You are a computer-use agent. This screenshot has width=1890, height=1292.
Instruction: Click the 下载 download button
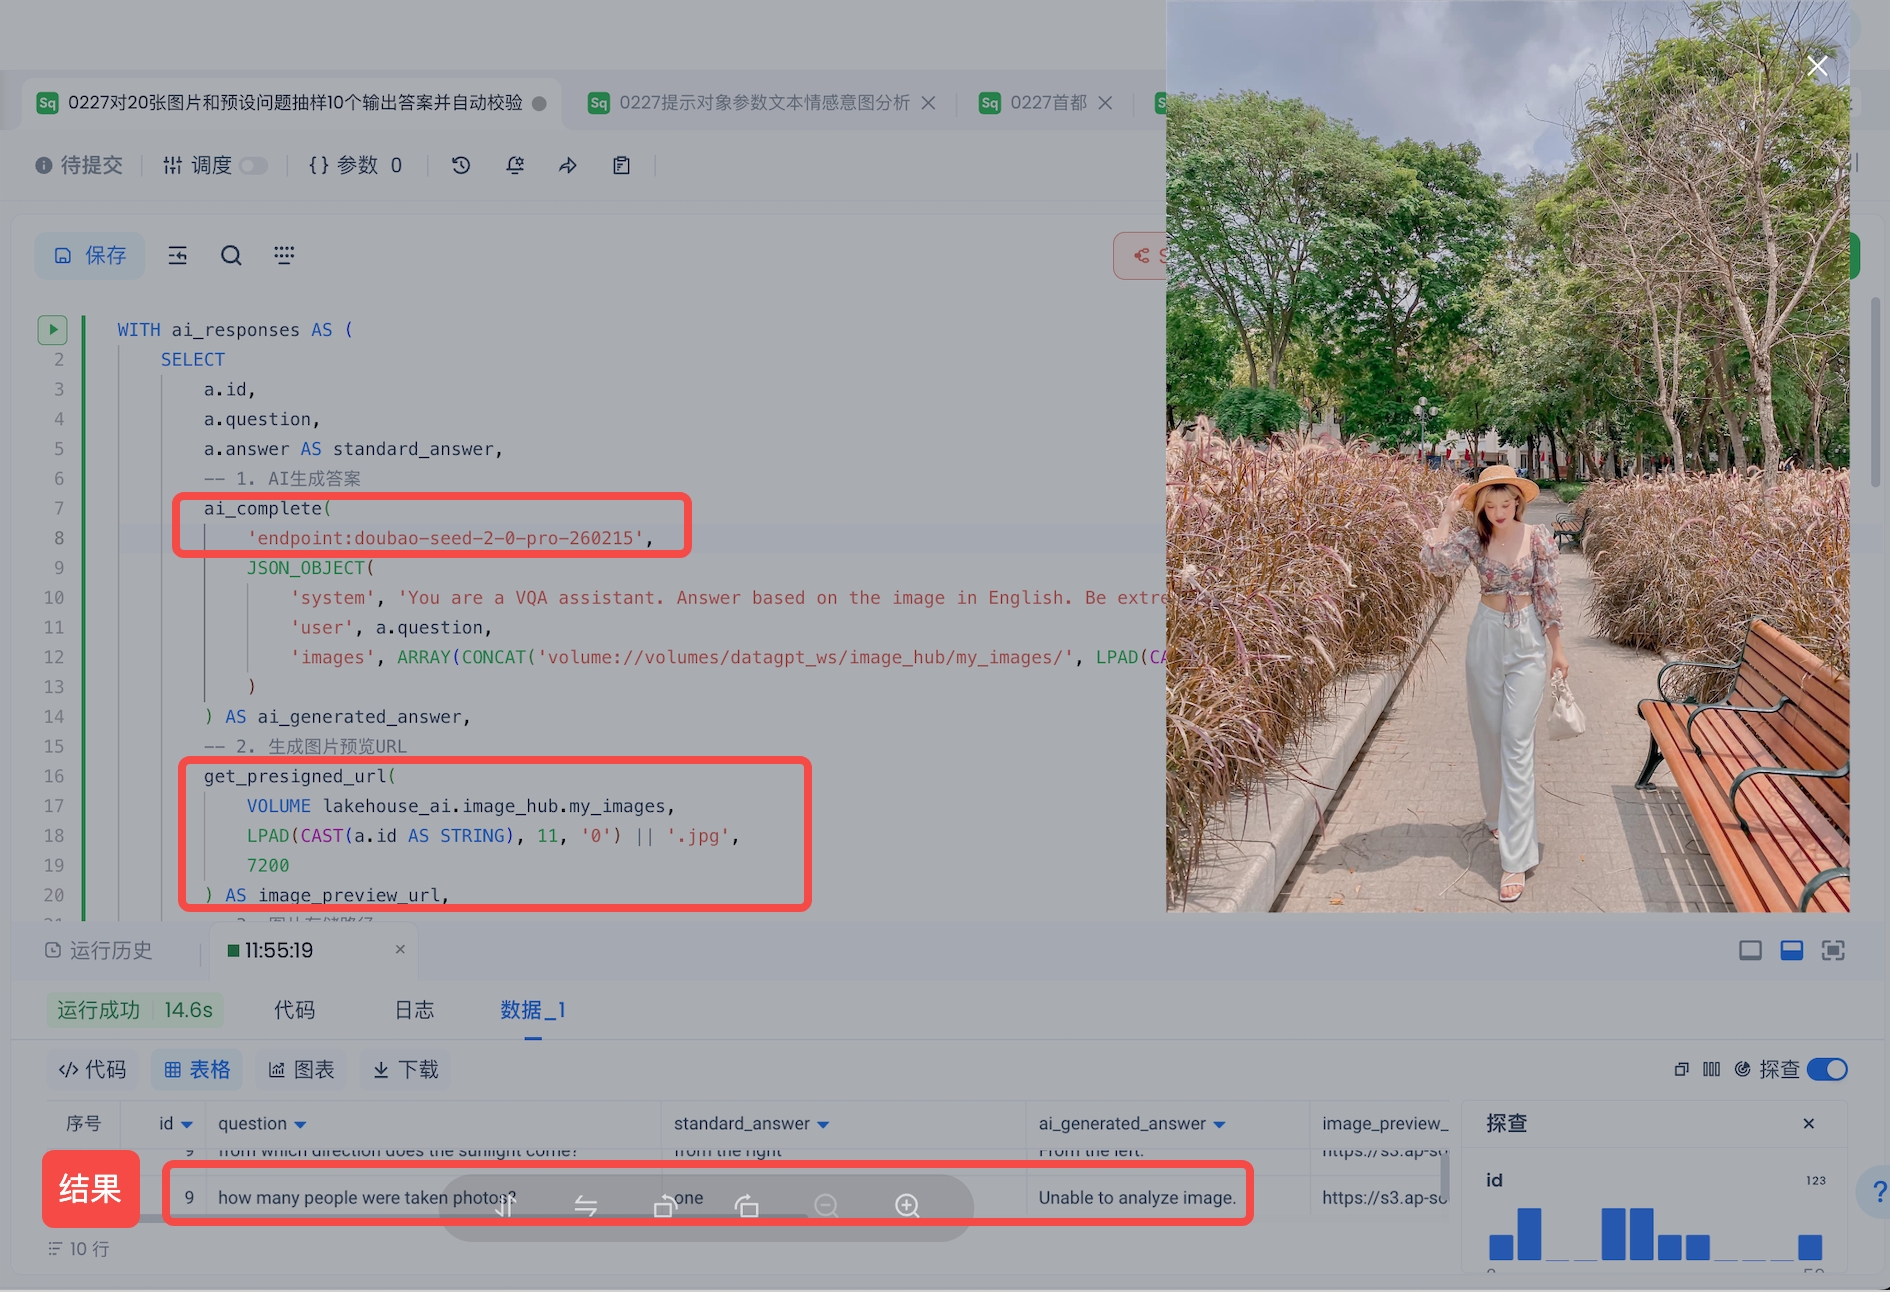(x=406, y=1069)
